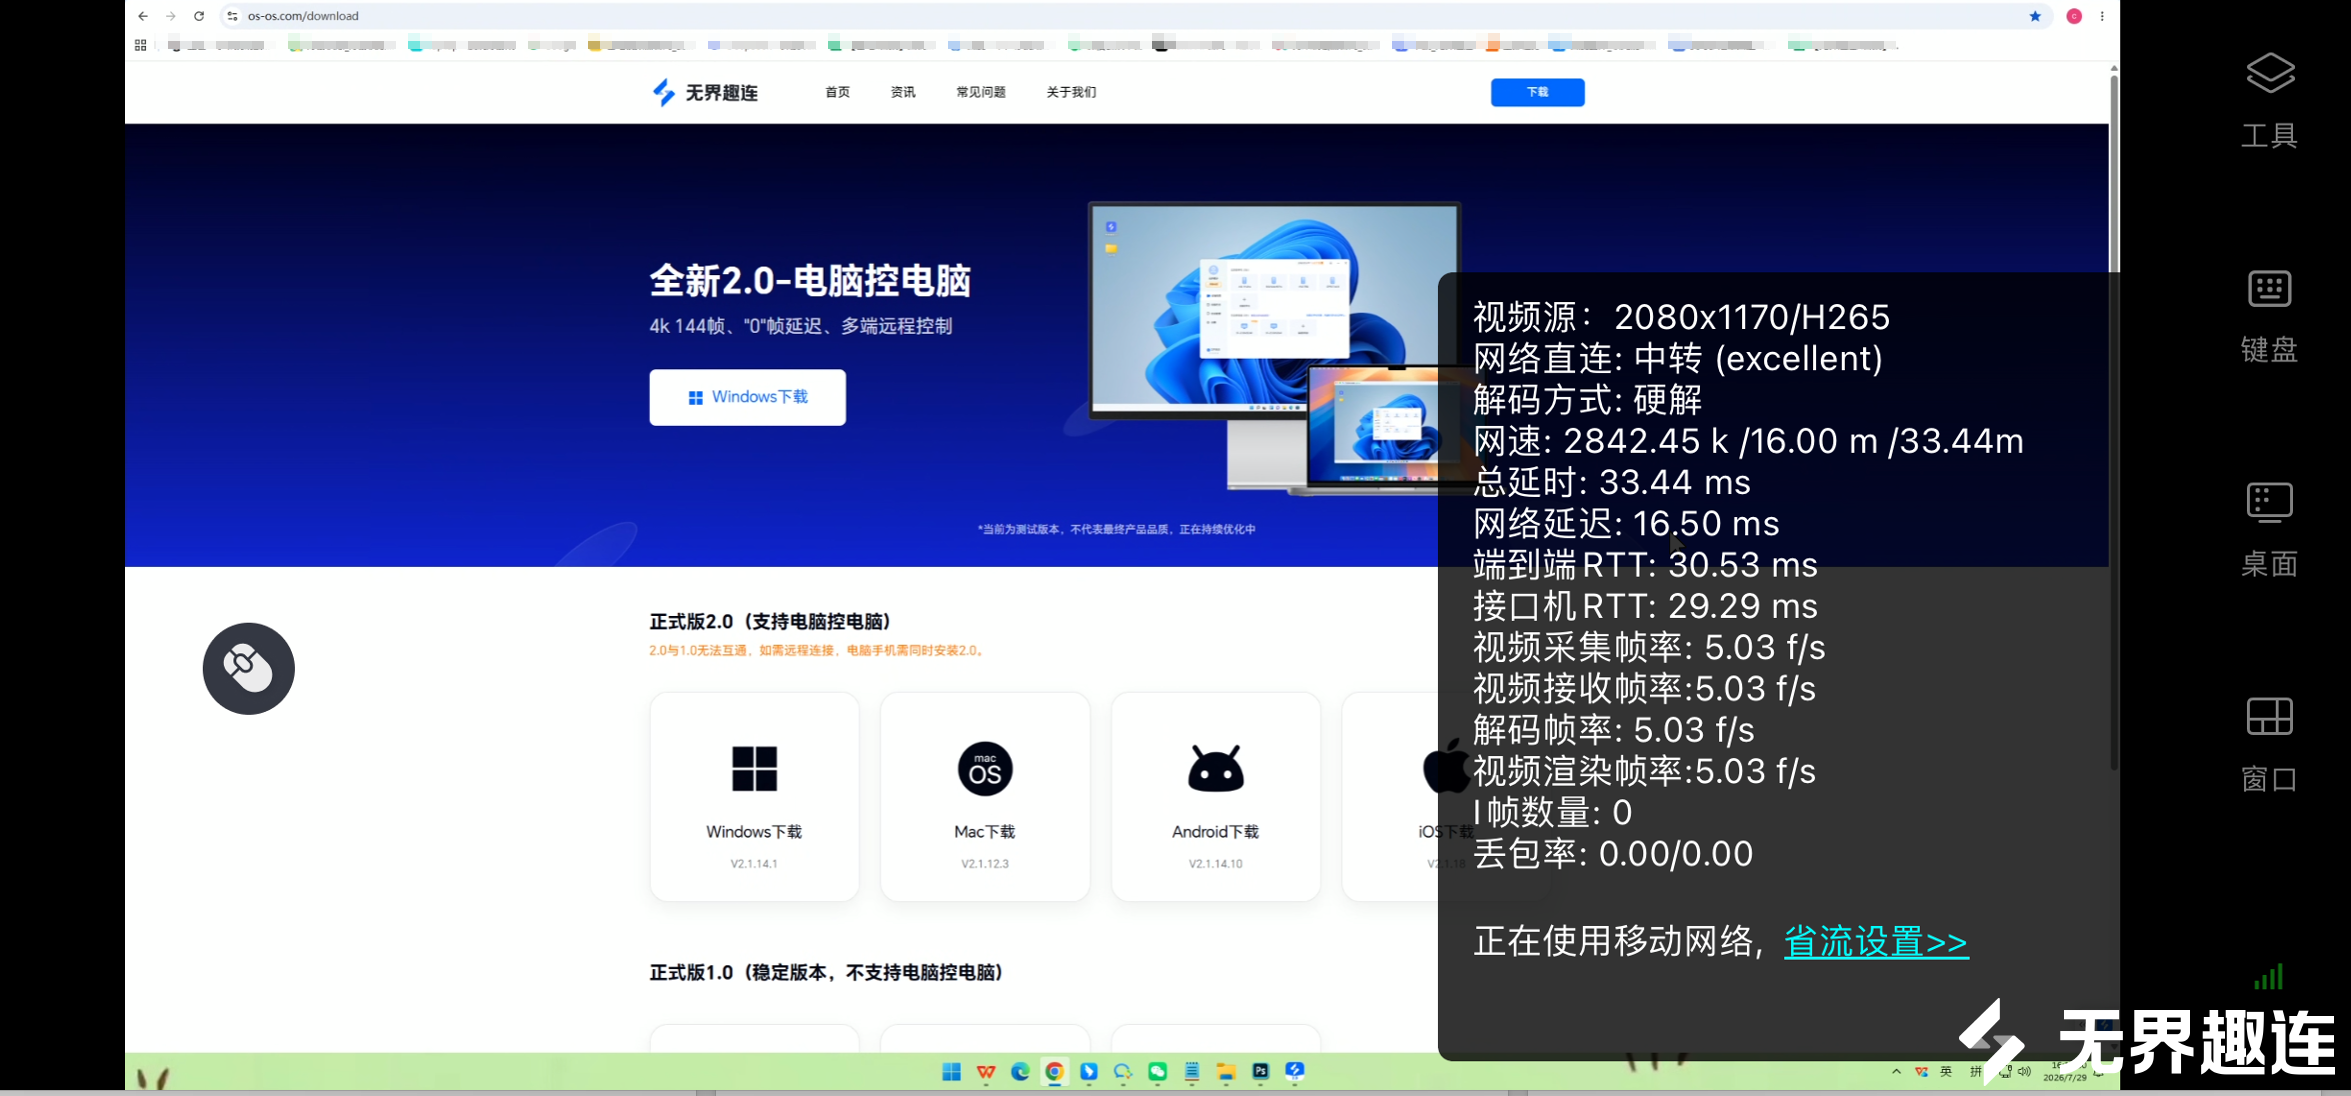The width and height of the screenshot is (2351, 1096).
Task: Open Notepad from the taskbar
Action: point(1192,1072)
